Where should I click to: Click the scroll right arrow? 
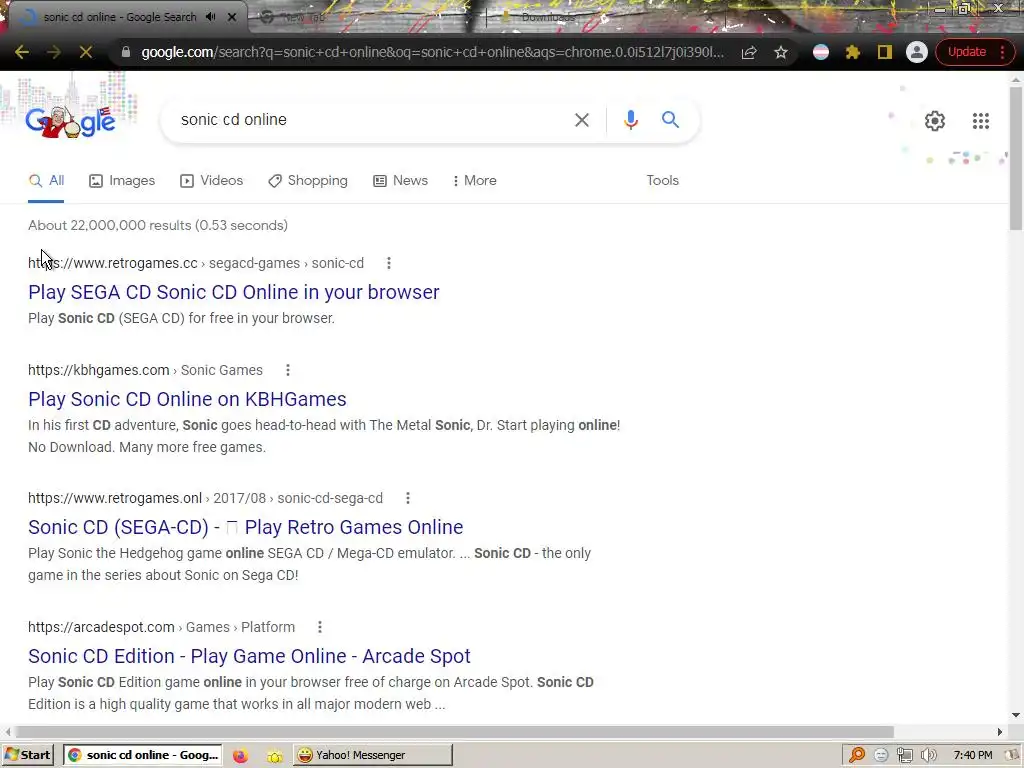1000,732
